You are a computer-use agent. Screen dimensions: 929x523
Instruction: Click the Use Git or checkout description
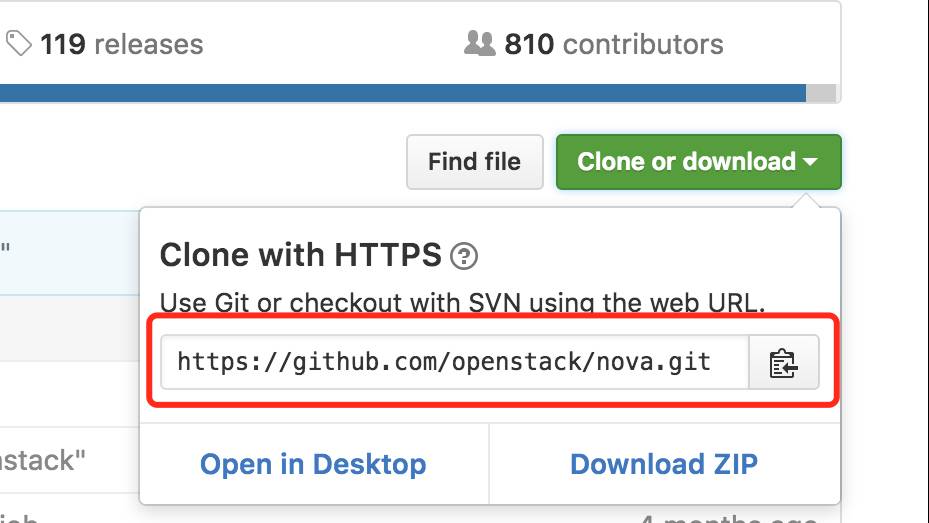pos(462,302)
